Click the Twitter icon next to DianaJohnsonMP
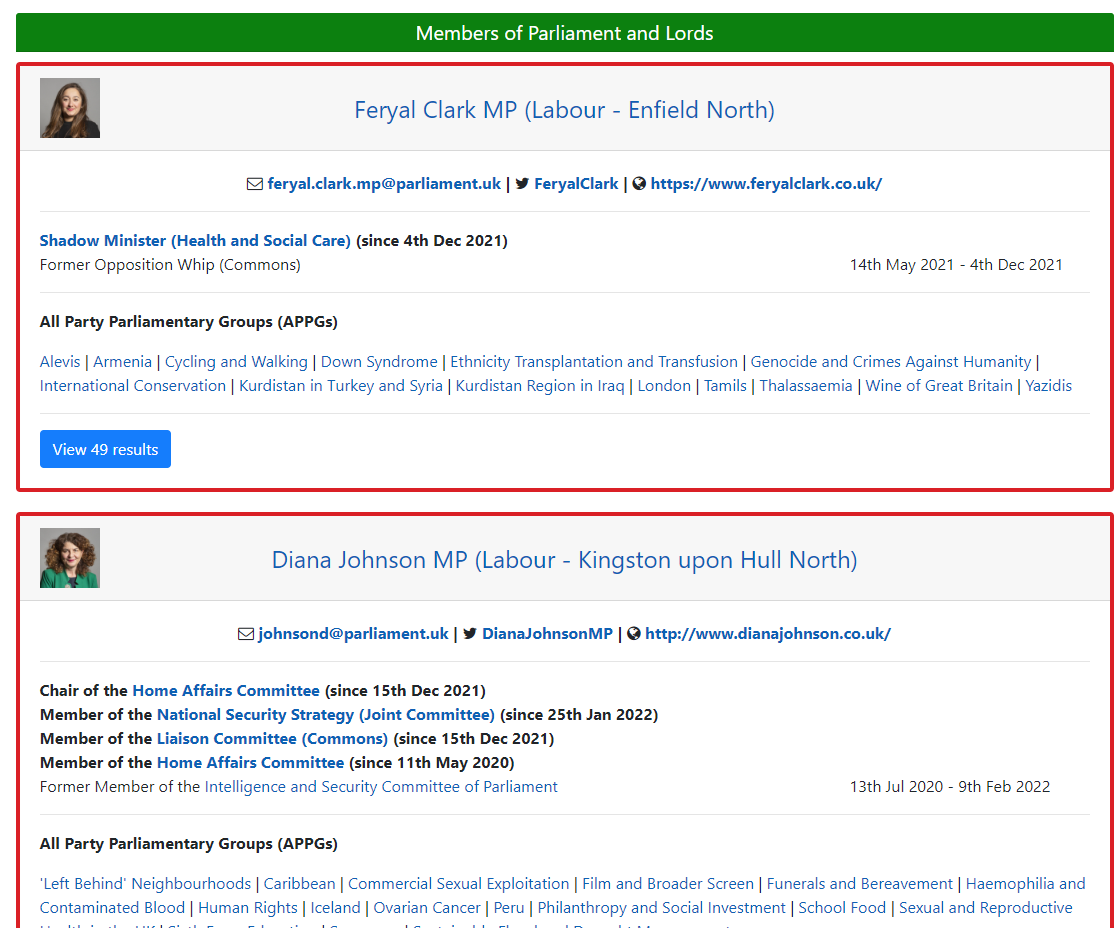 (x=470, y=634)
